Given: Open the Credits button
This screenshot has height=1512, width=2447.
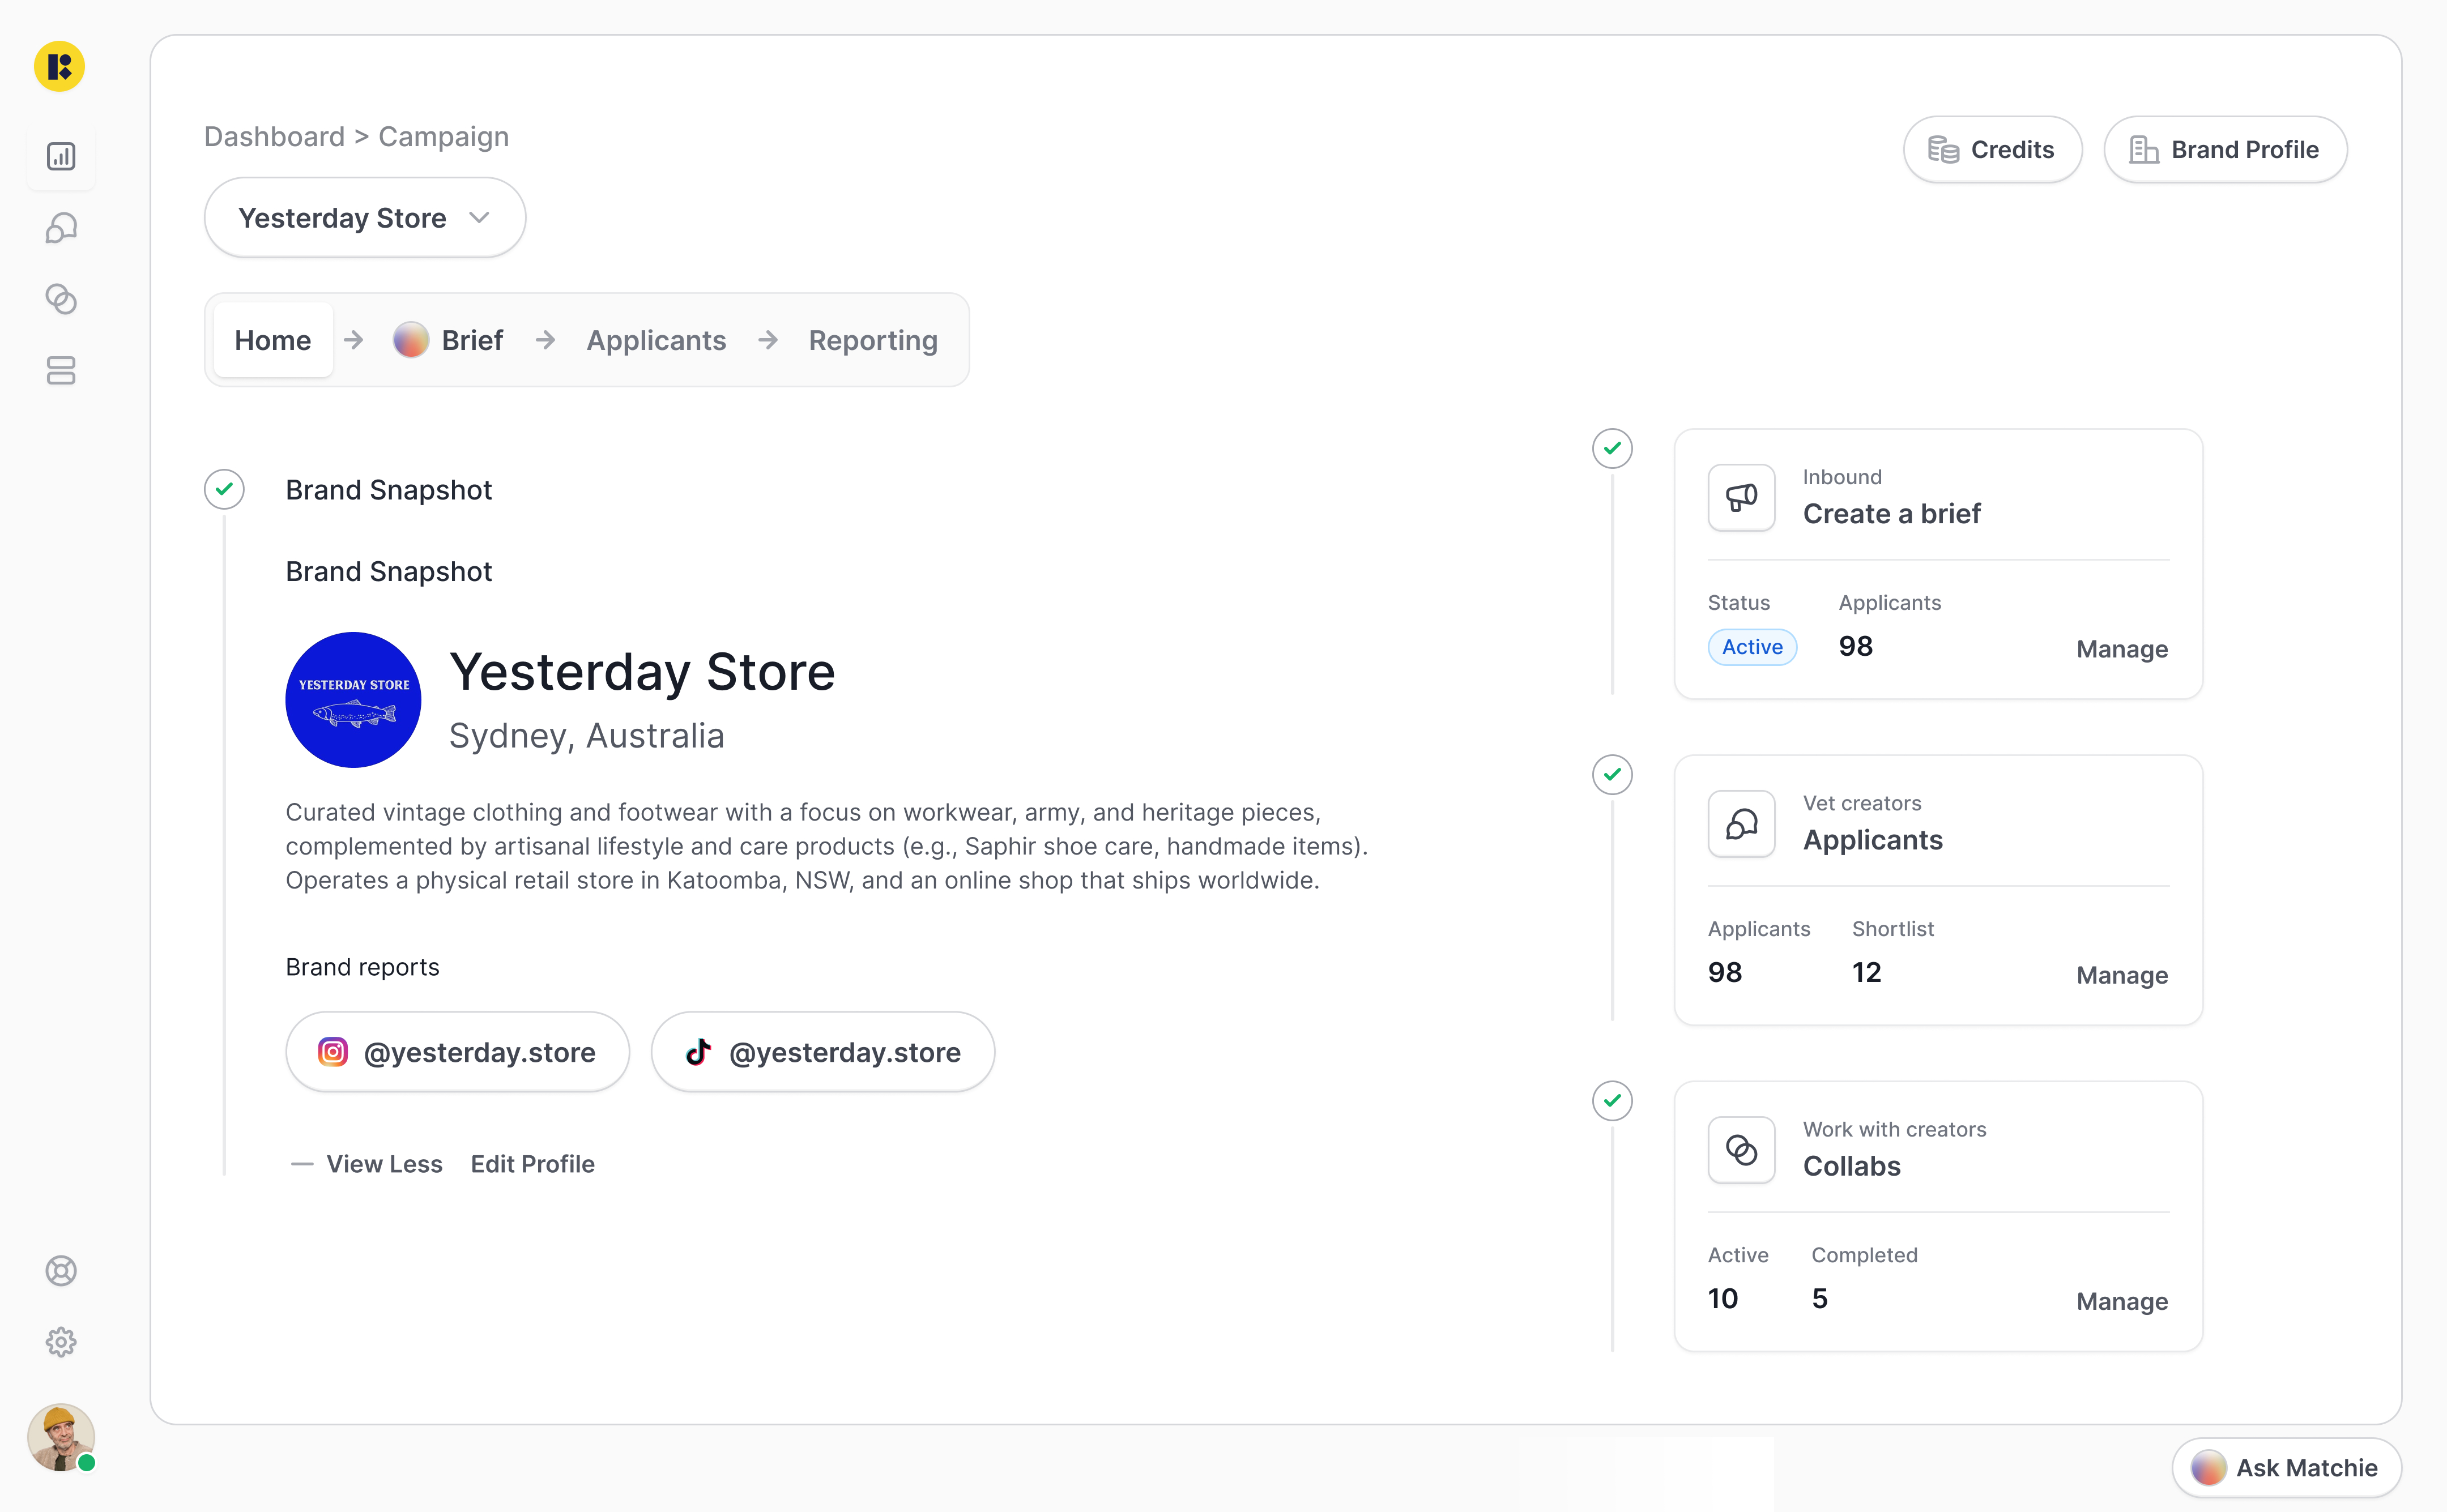Looking at the screenshot, I should (x=1992, y=150).
